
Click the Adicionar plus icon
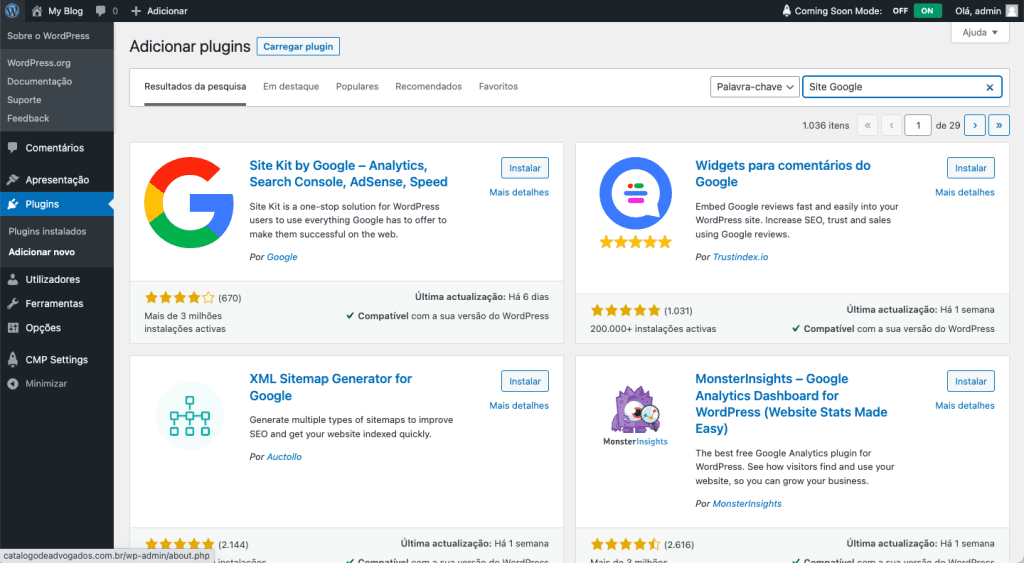(136, 10)
